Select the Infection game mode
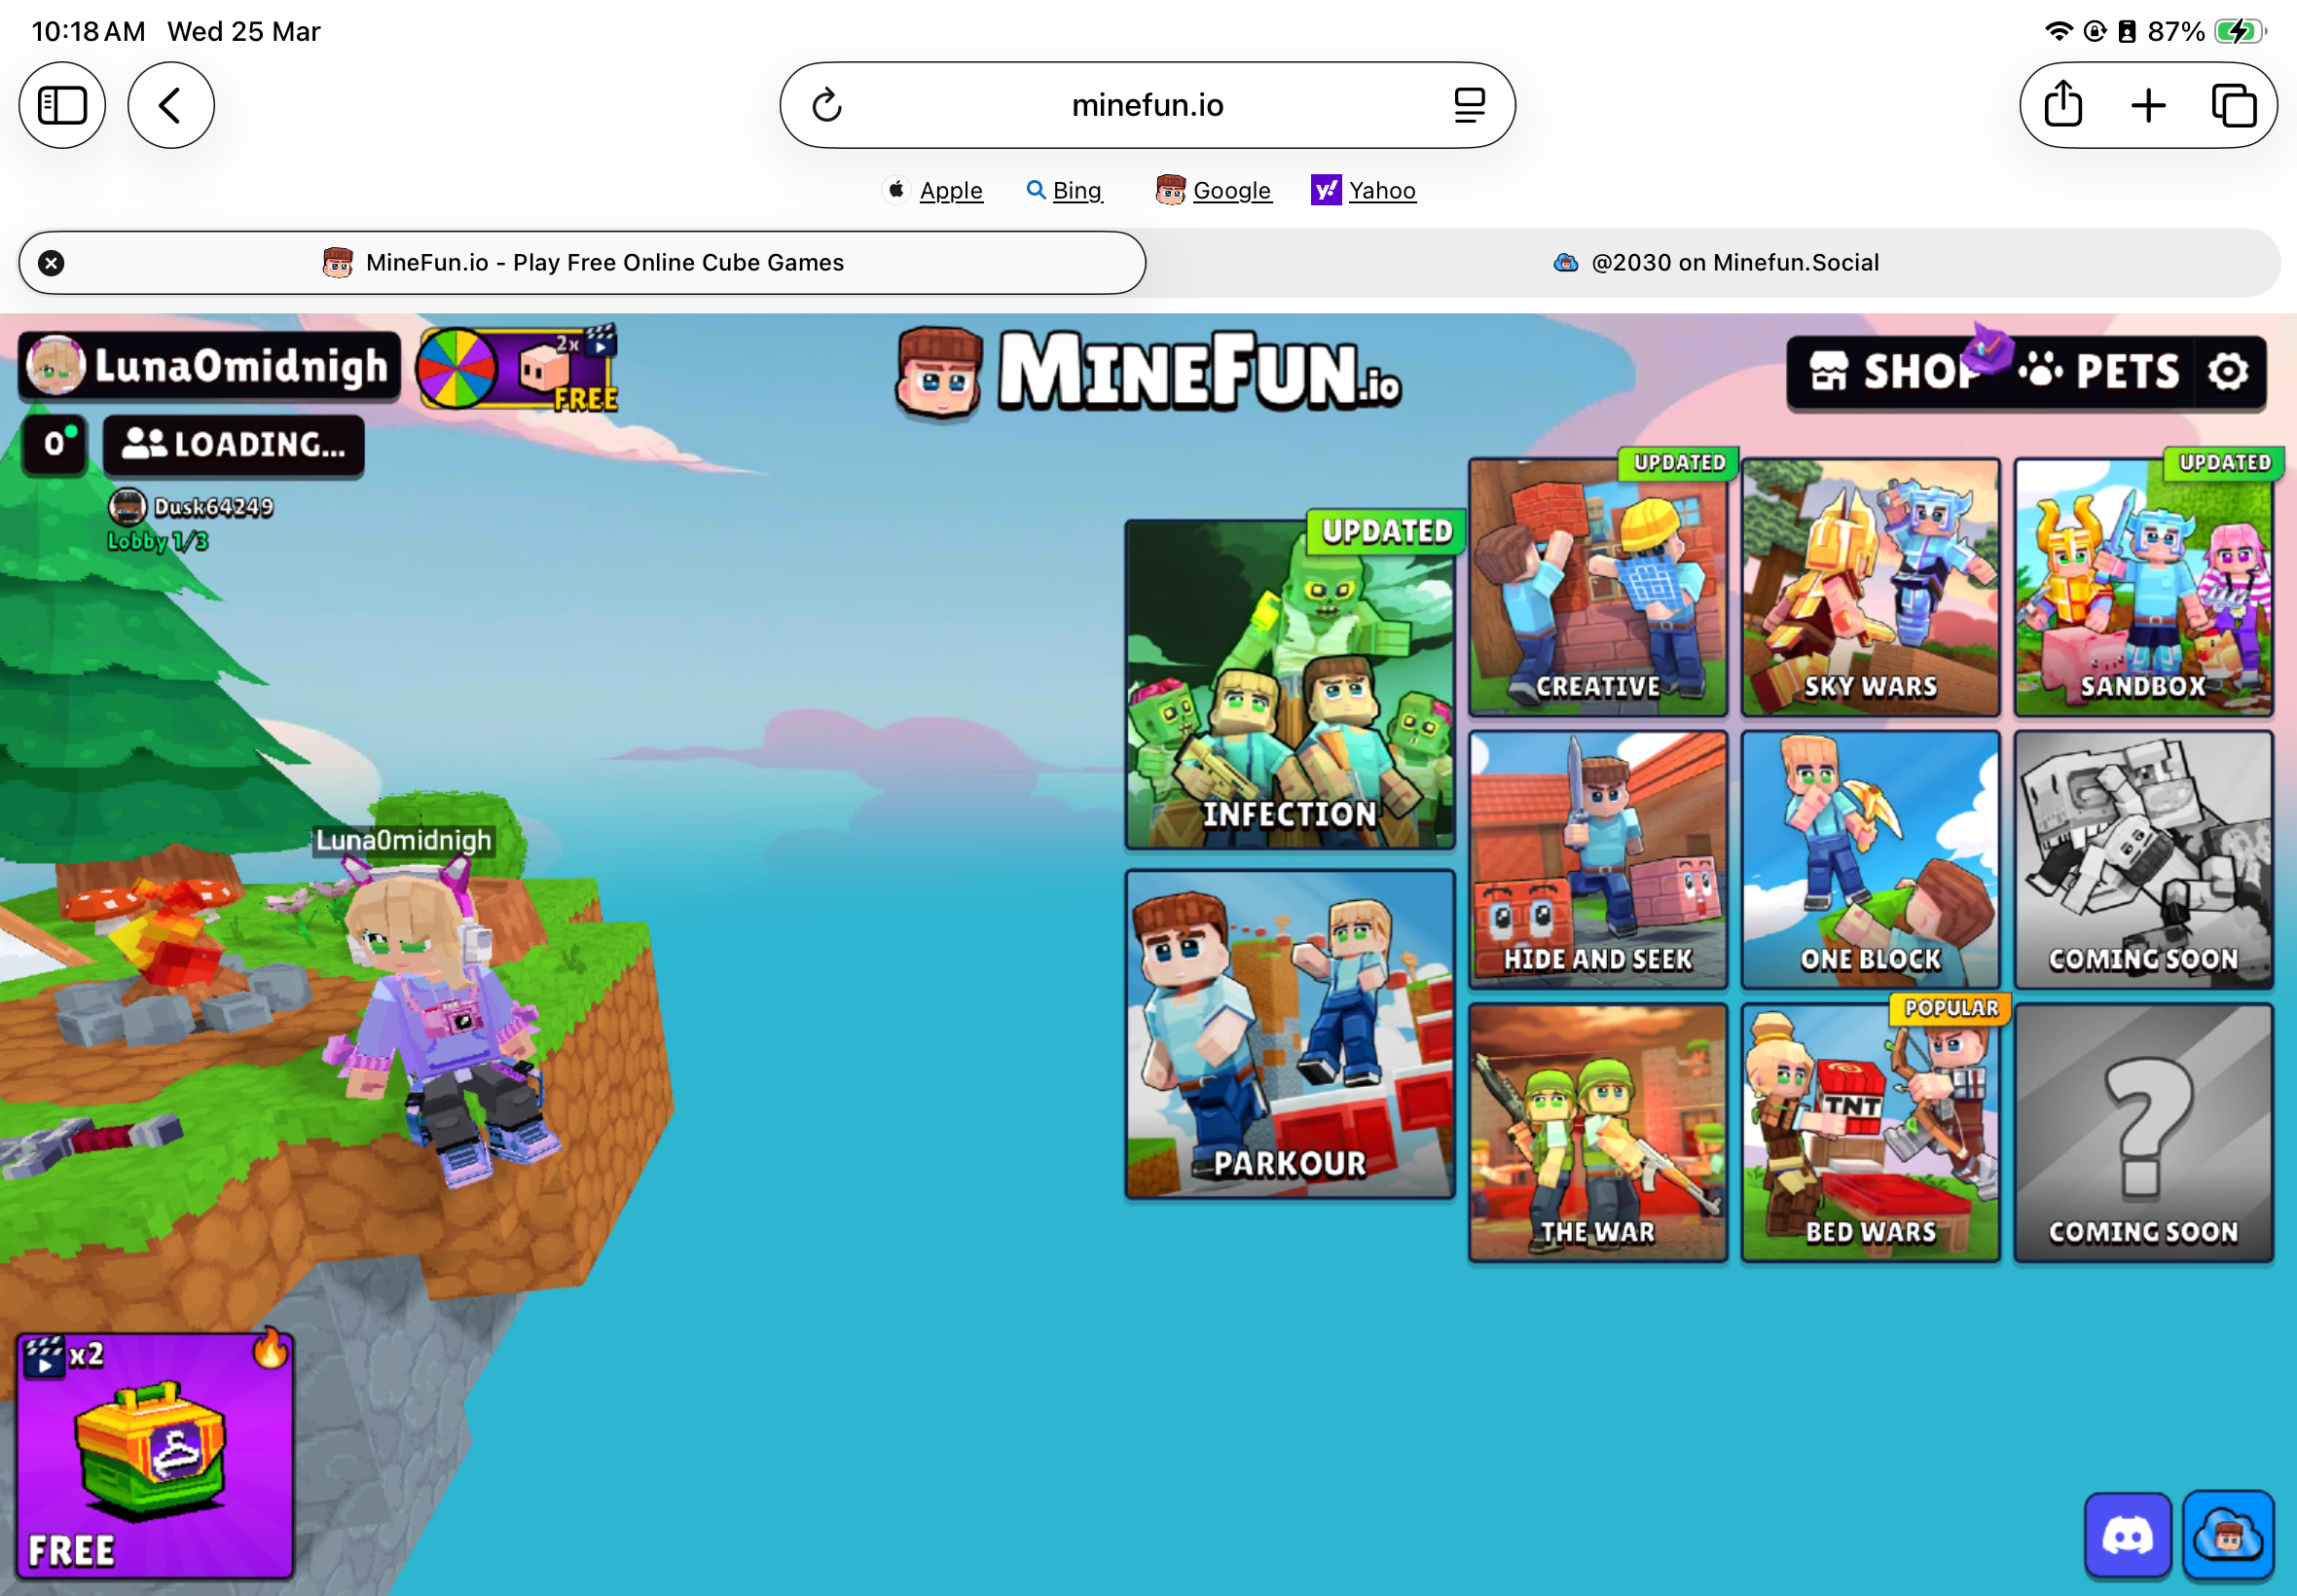The image size is (2297, 1596). coord(1289,685)
